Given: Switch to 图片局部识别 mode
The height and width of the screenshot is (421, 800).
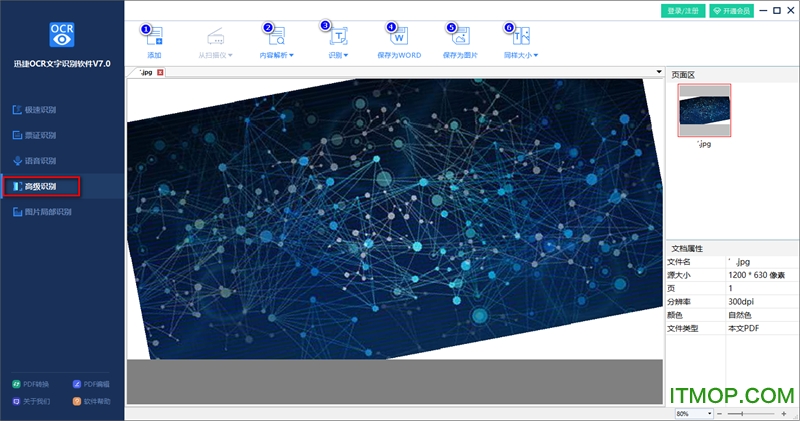Looking at the screenshot, I should pyautogui.click(x=48, y=212).
